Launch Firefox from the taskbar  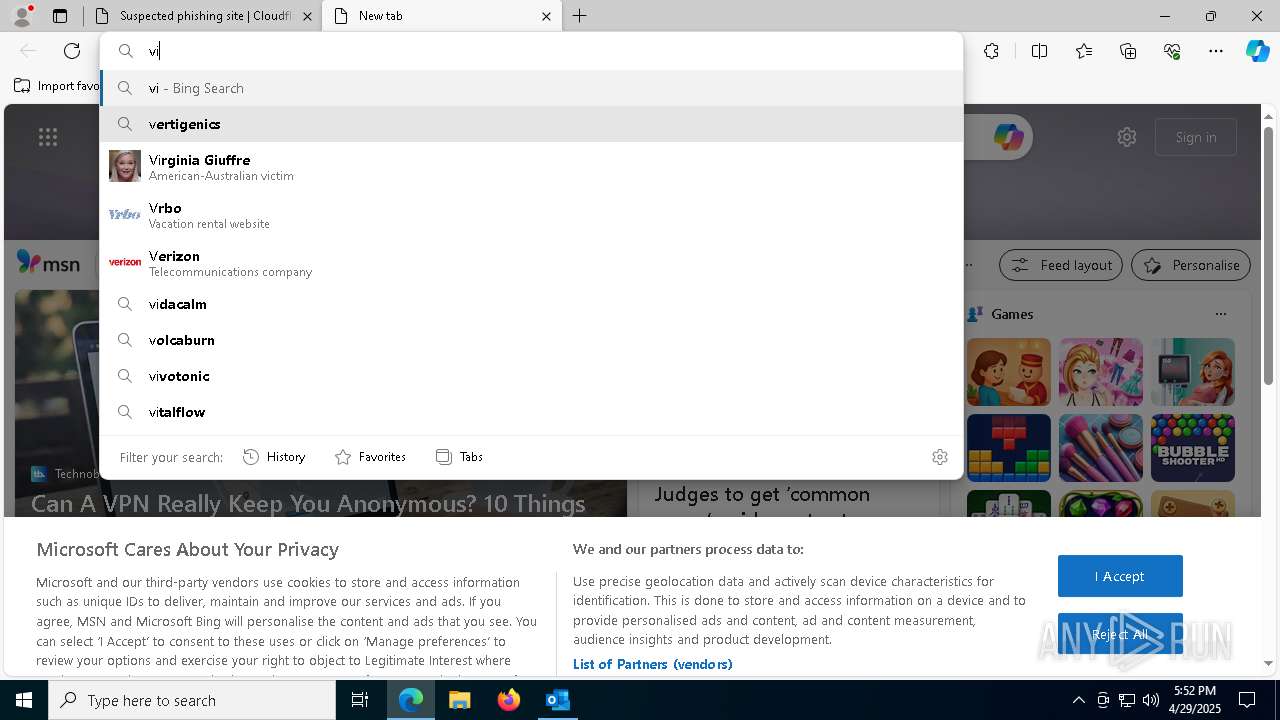pyautogui.click(x=509, y=700)
